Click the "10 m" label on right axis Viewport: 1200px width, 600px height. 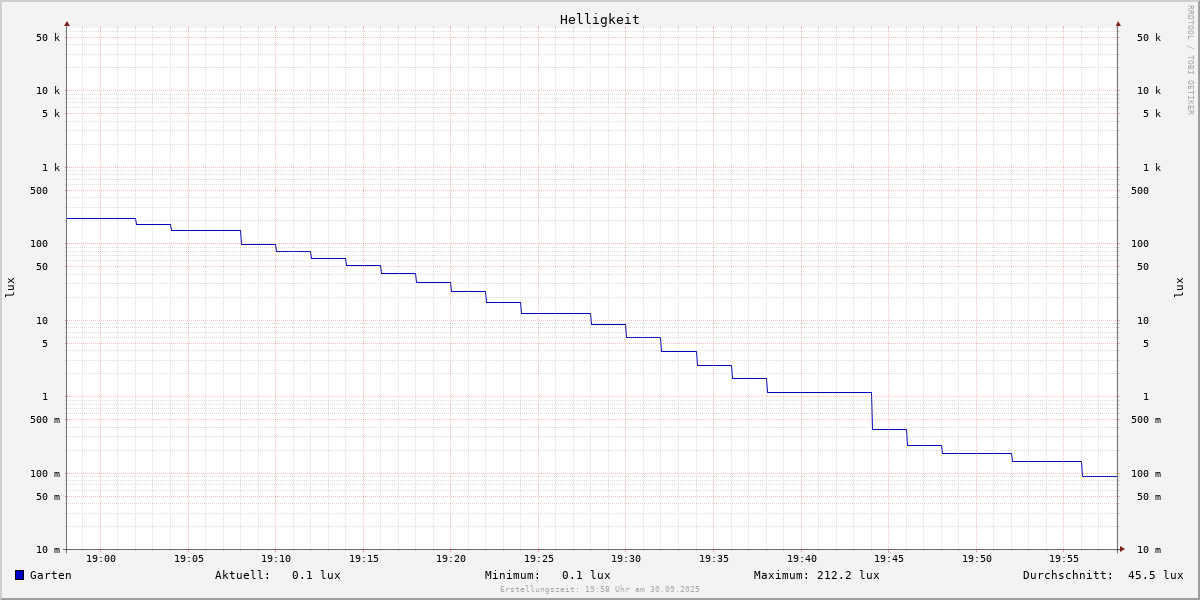pyautogui.click(x=1149, y=550)
